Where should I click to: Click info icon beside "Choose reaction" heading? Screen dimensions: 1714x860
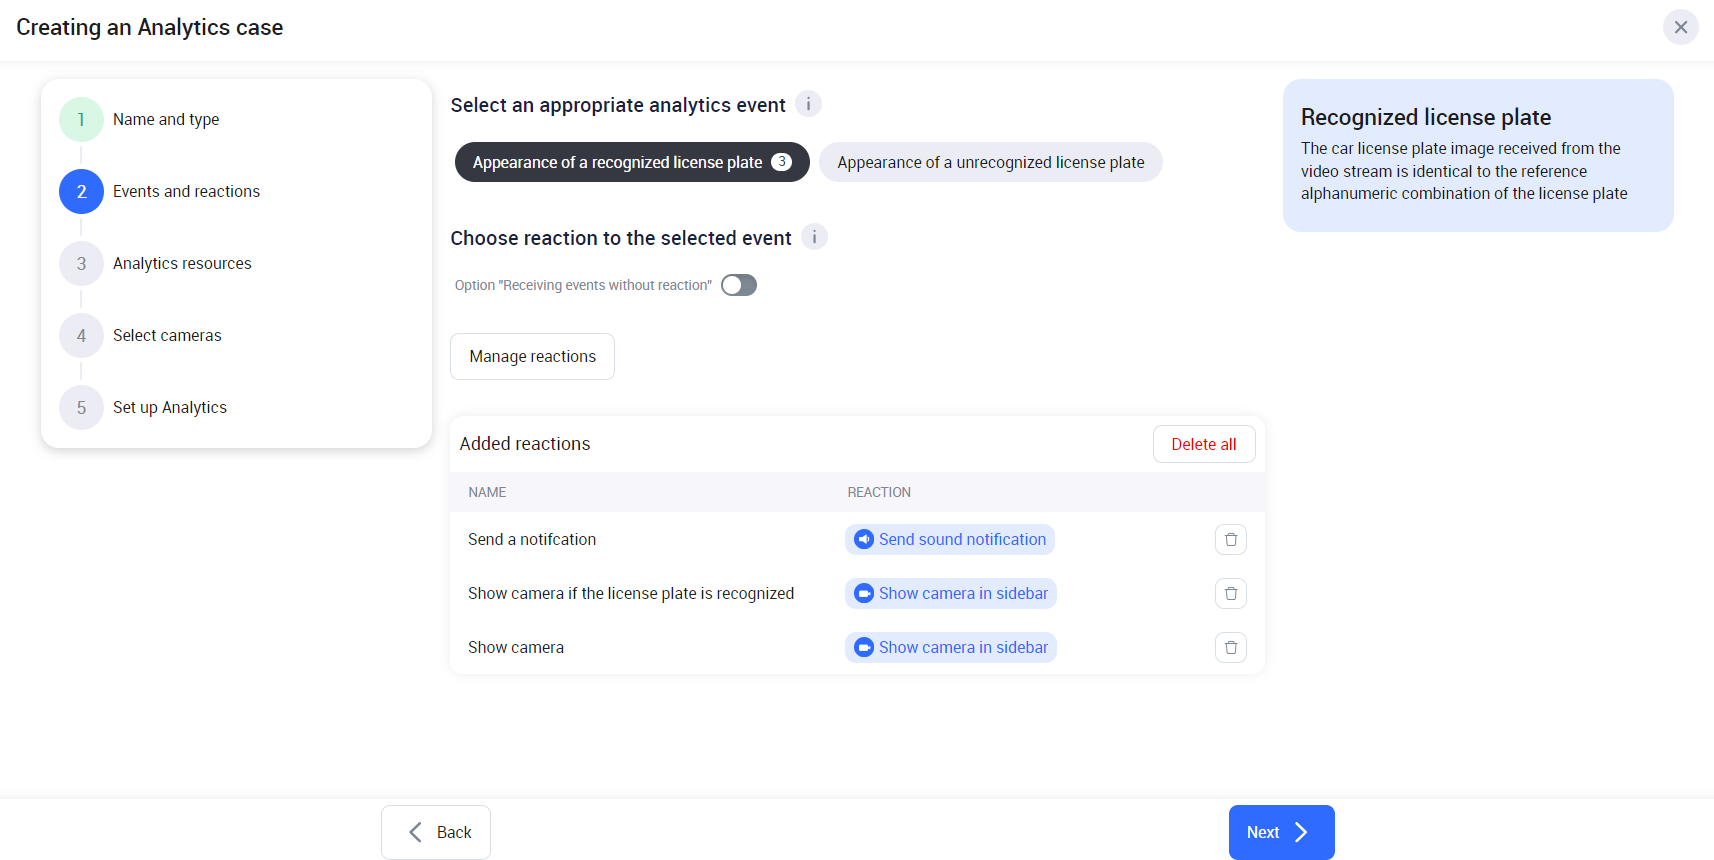pyautogui.click(x=814, y=237)
